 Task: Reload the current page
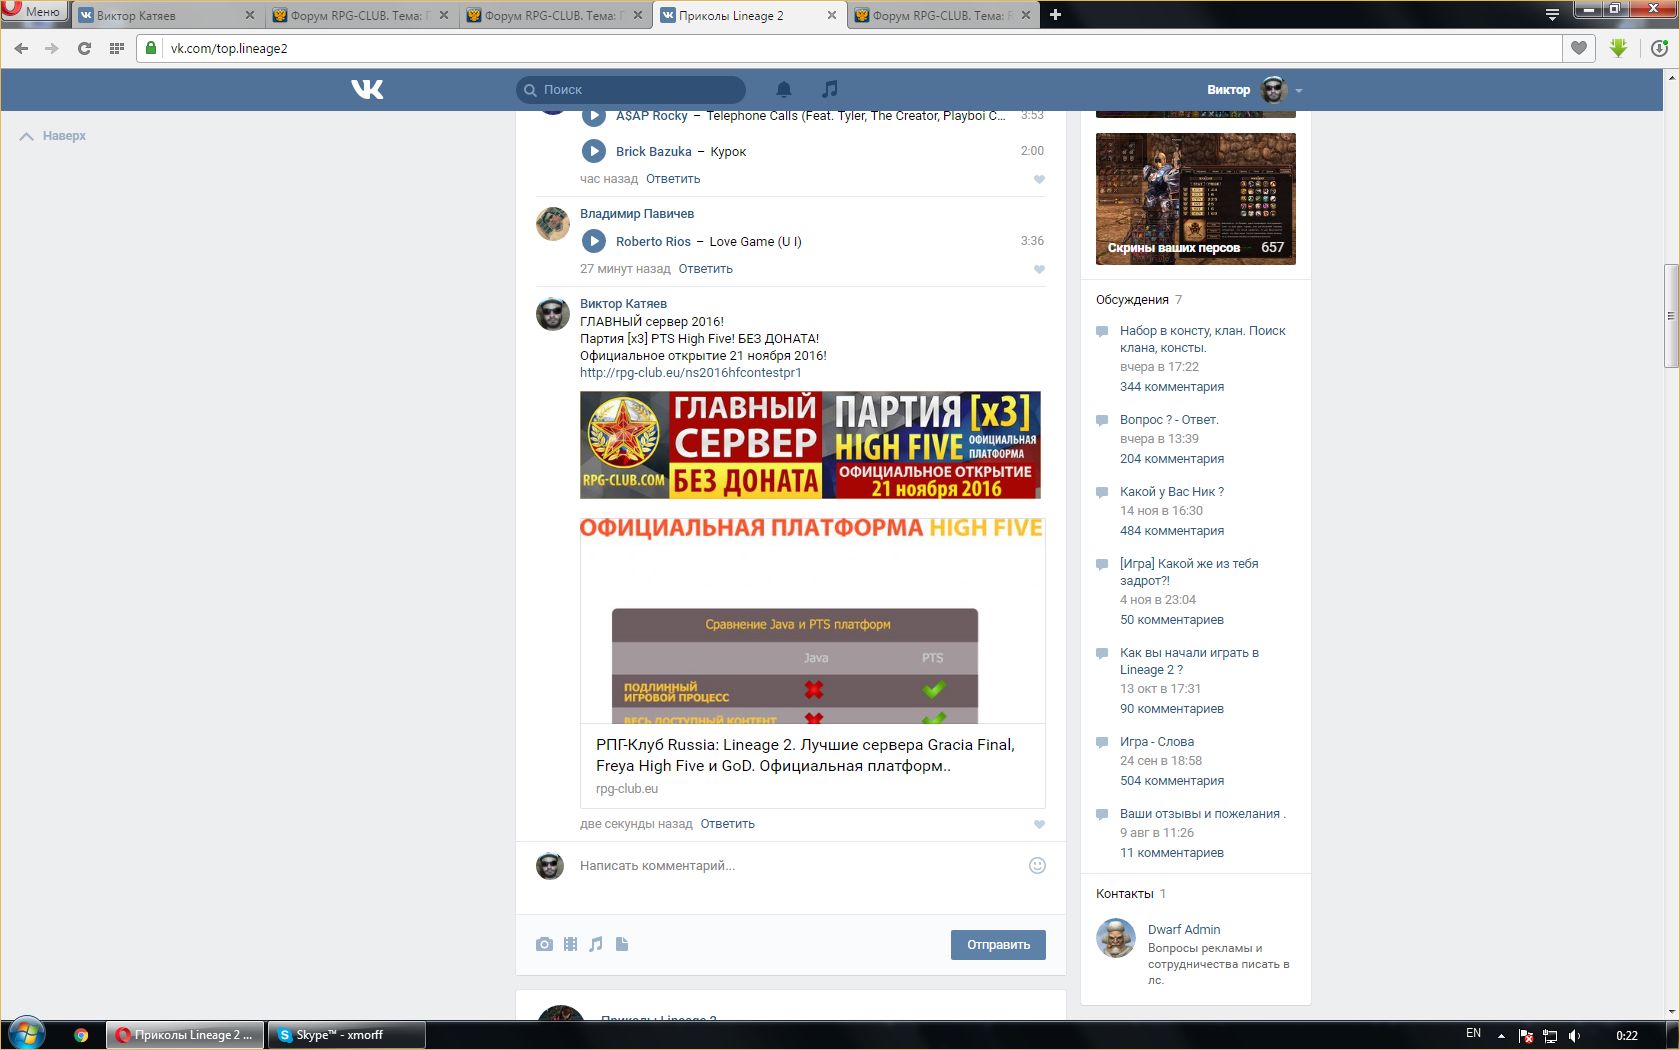pos(84,48)
